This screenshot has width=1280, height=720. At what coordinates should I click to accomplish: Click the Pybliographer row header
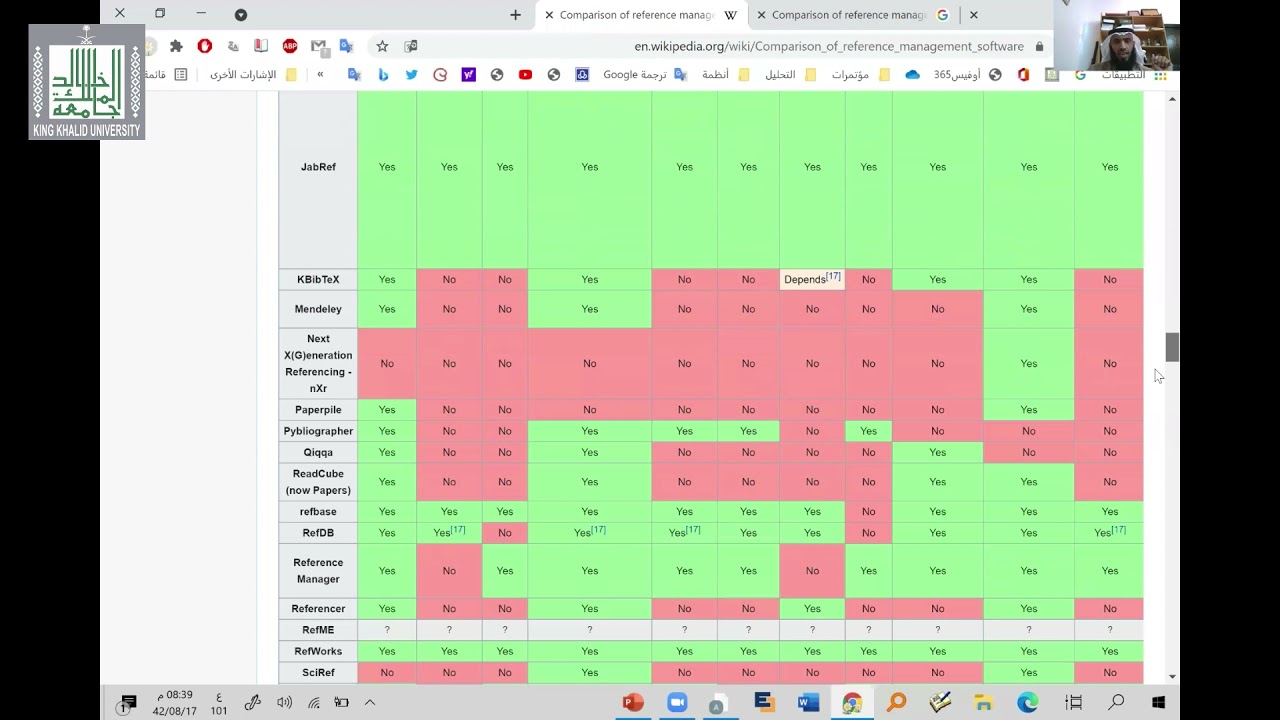pos(318,431)
